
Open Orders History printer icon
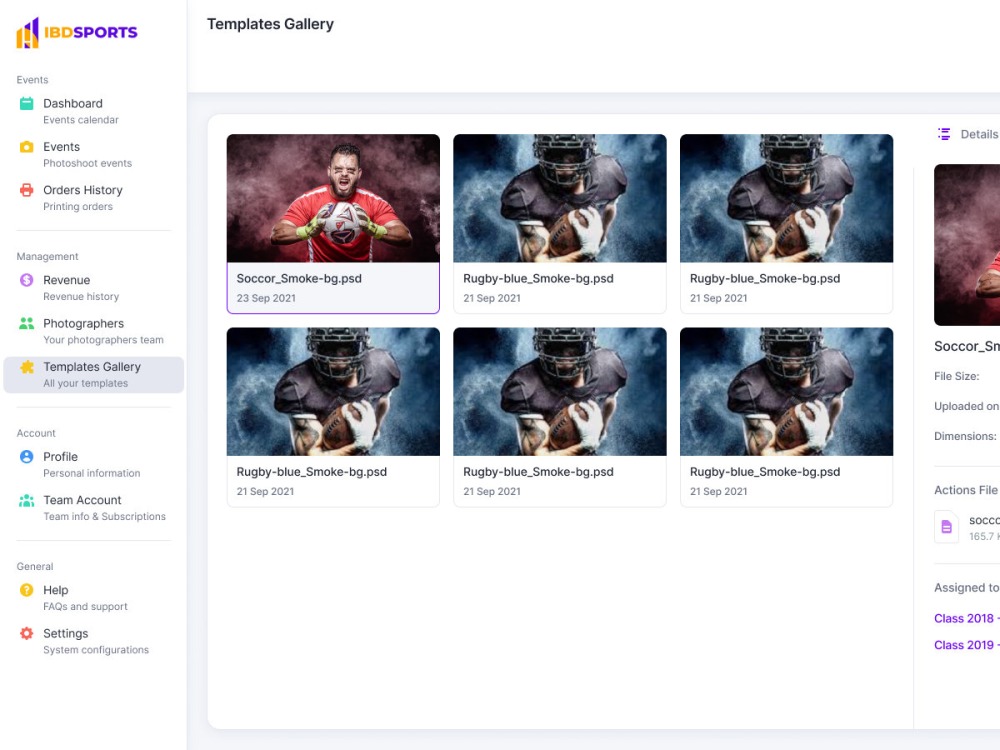(26, 190)
